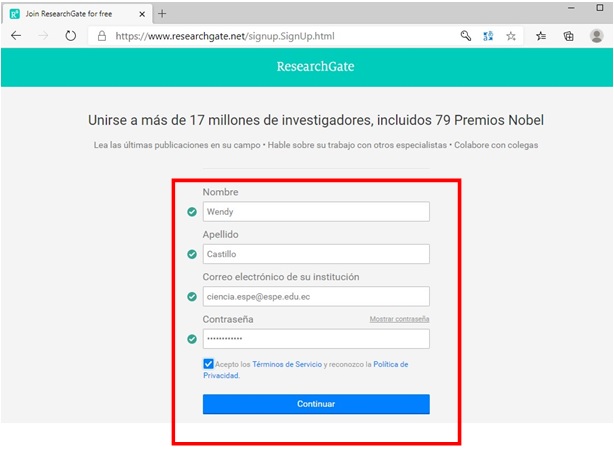Open the password key icon in address bar
The height and width of the screenshot is (460, 614).
click(x=465, y=35)
